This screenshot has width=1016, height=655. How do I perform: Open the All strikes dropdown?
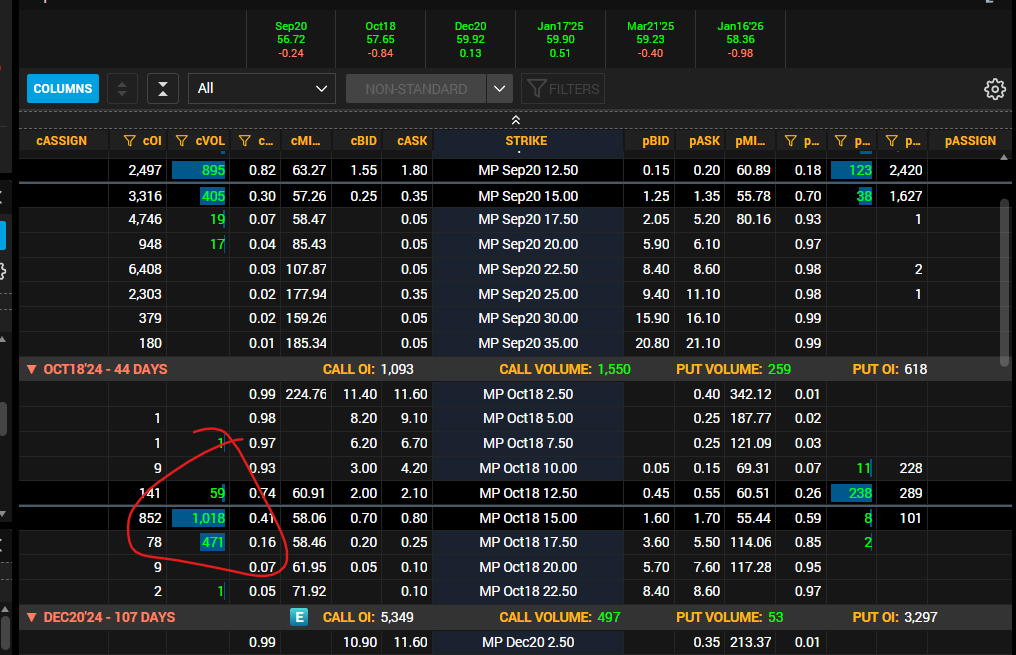point(262,89)
